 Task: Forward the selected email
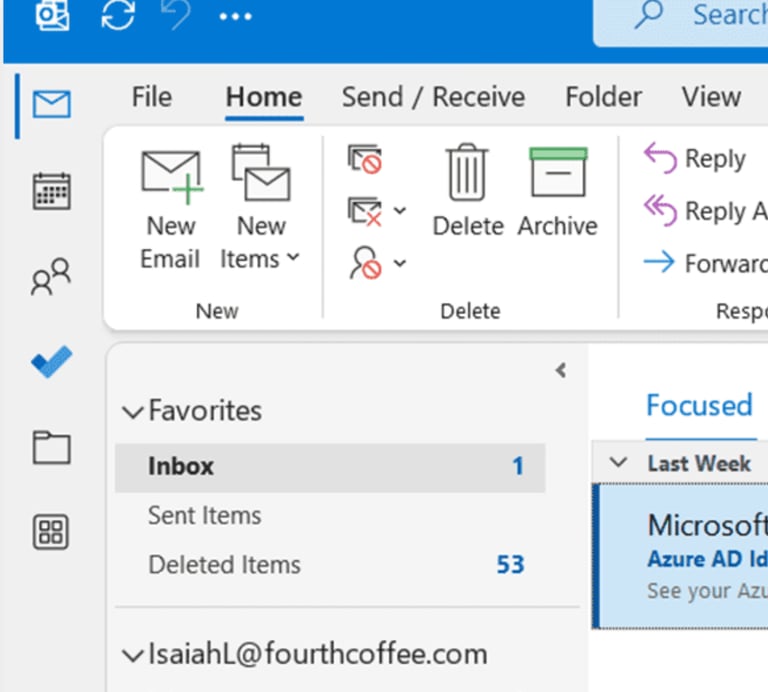705,263
